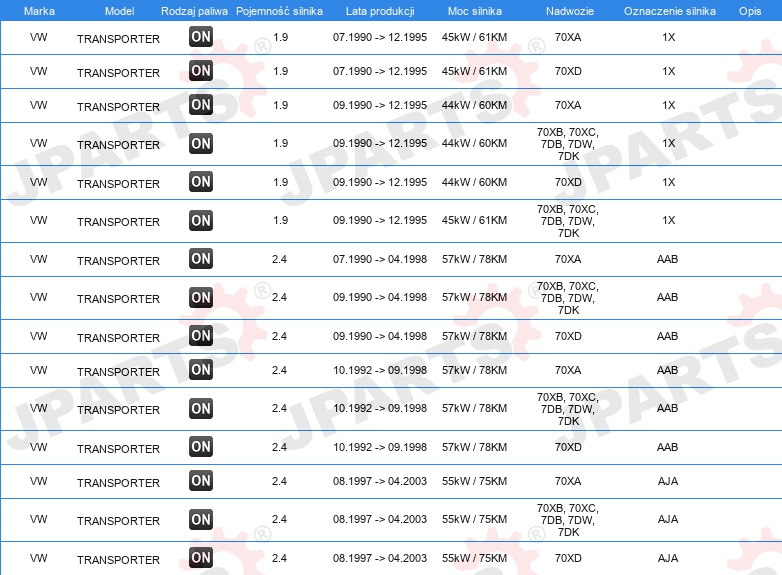Click 10.1992 -> 09.1998 in the 70XA row
Screen dimensions: 782x575
(x=380, y=370)
